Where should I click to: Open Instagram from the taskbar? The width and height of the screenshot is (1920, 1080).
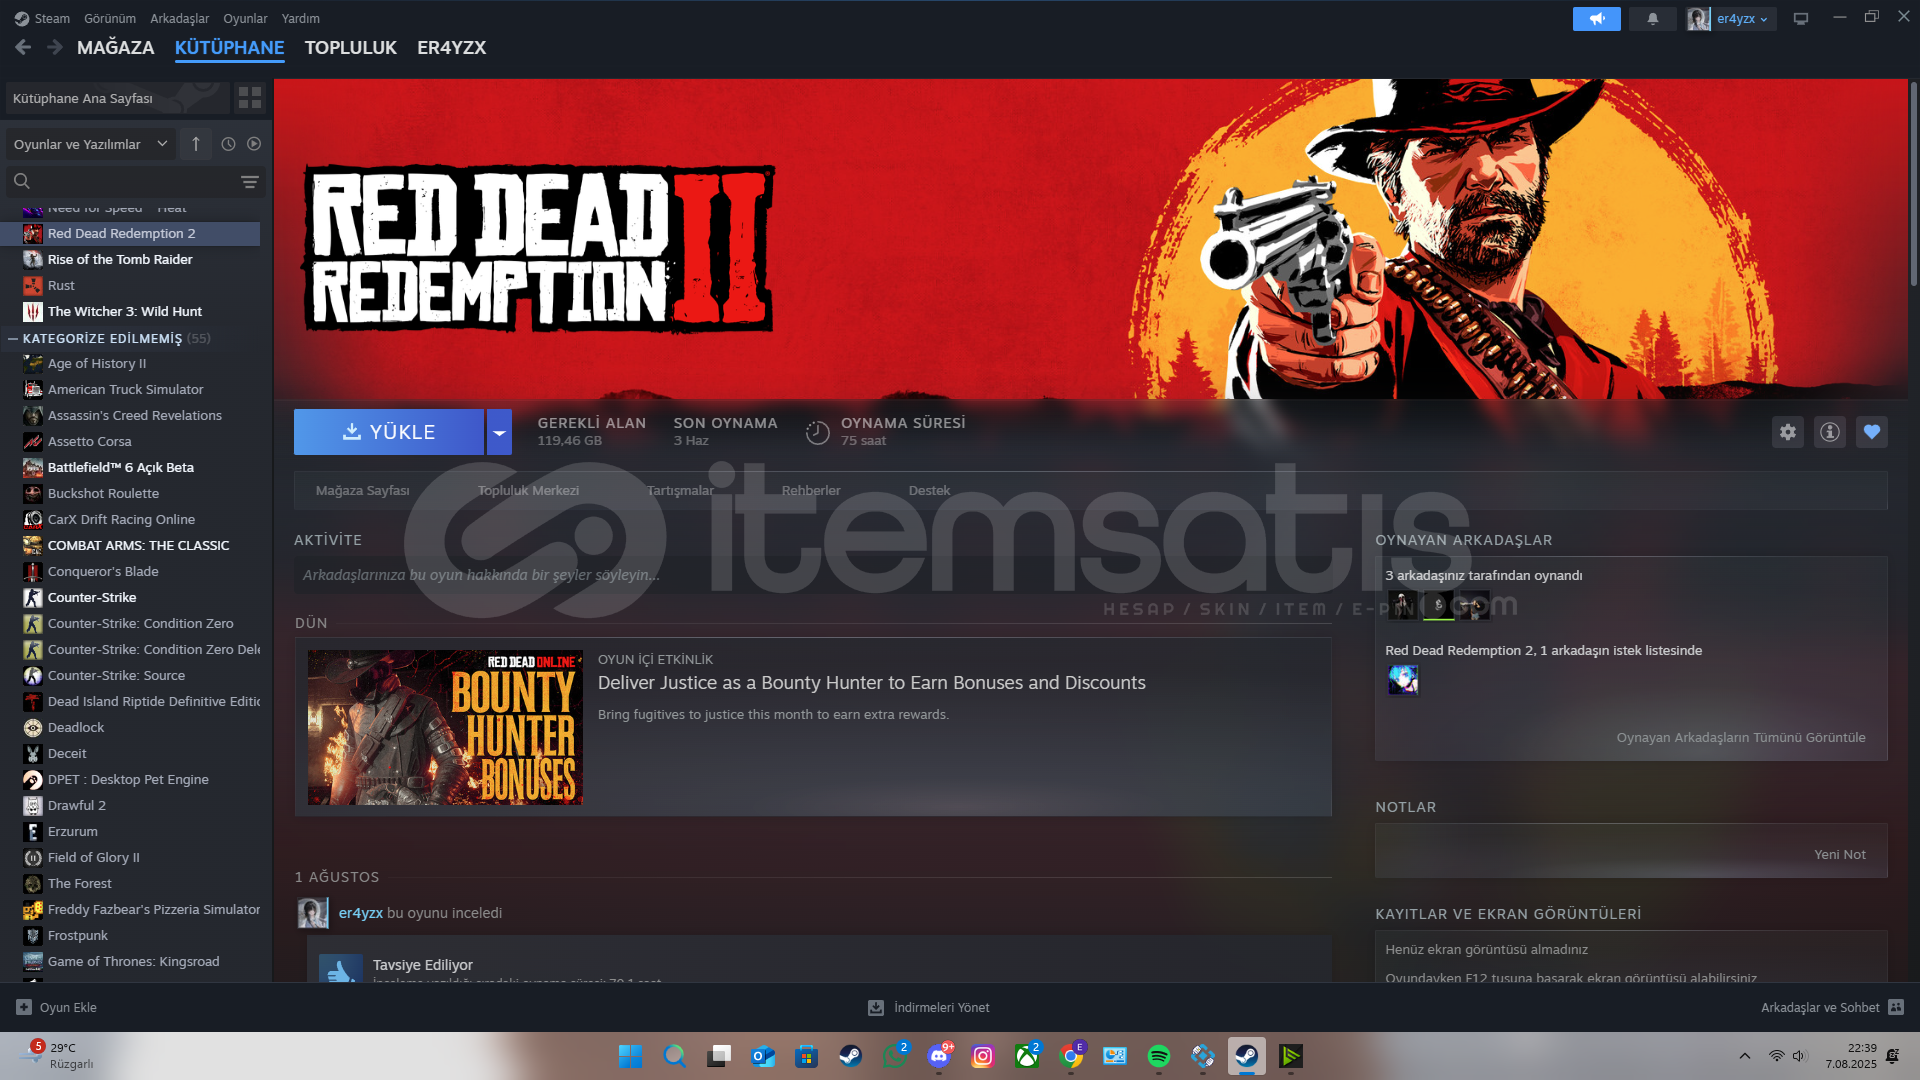(983, 1056)
